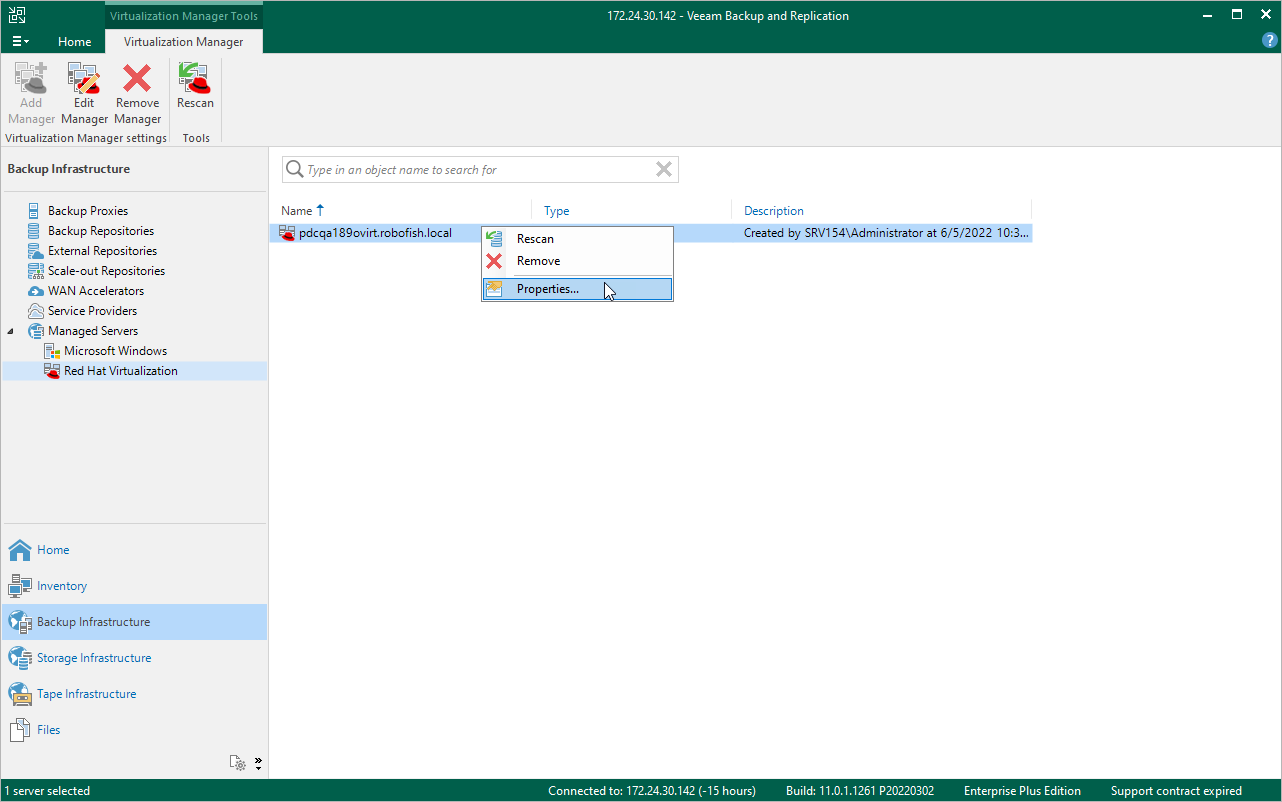The height and width of the screenshot is (802, 1282).
Task: Open the Files navigation view
Action: click(x=134, y=730)
